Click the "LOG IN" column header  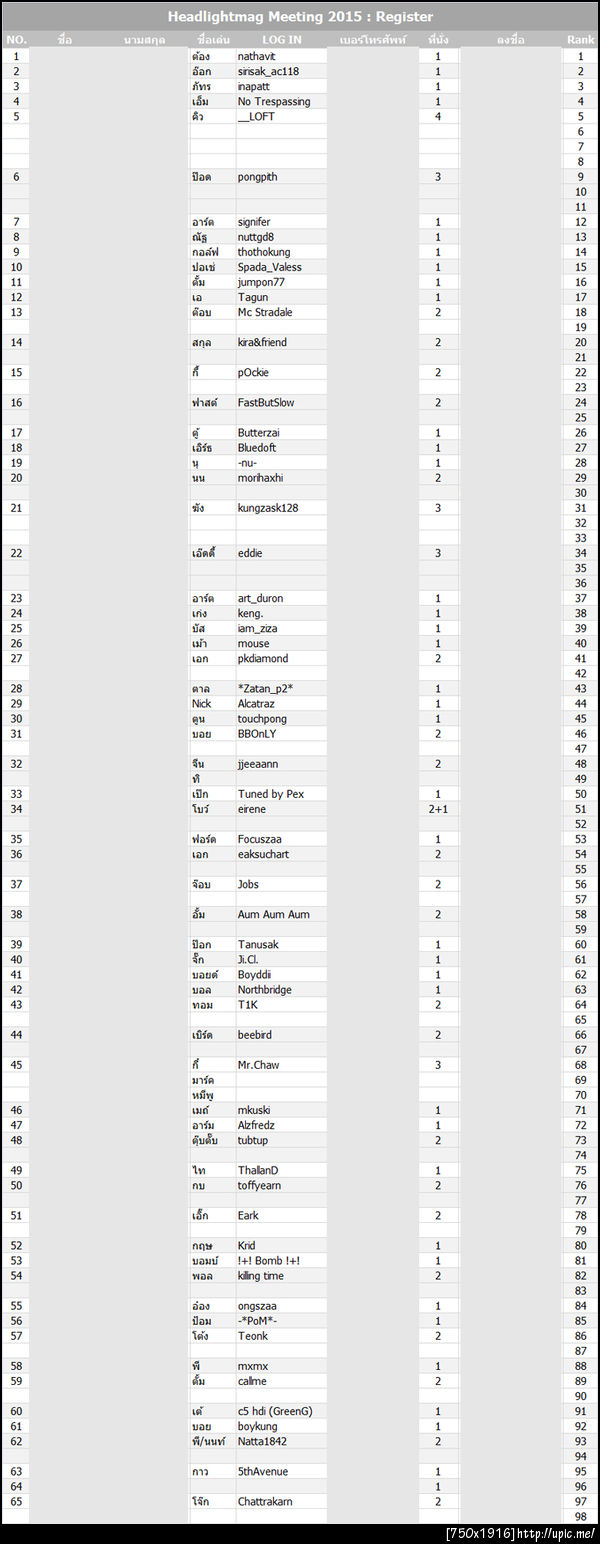coord(281,40)
